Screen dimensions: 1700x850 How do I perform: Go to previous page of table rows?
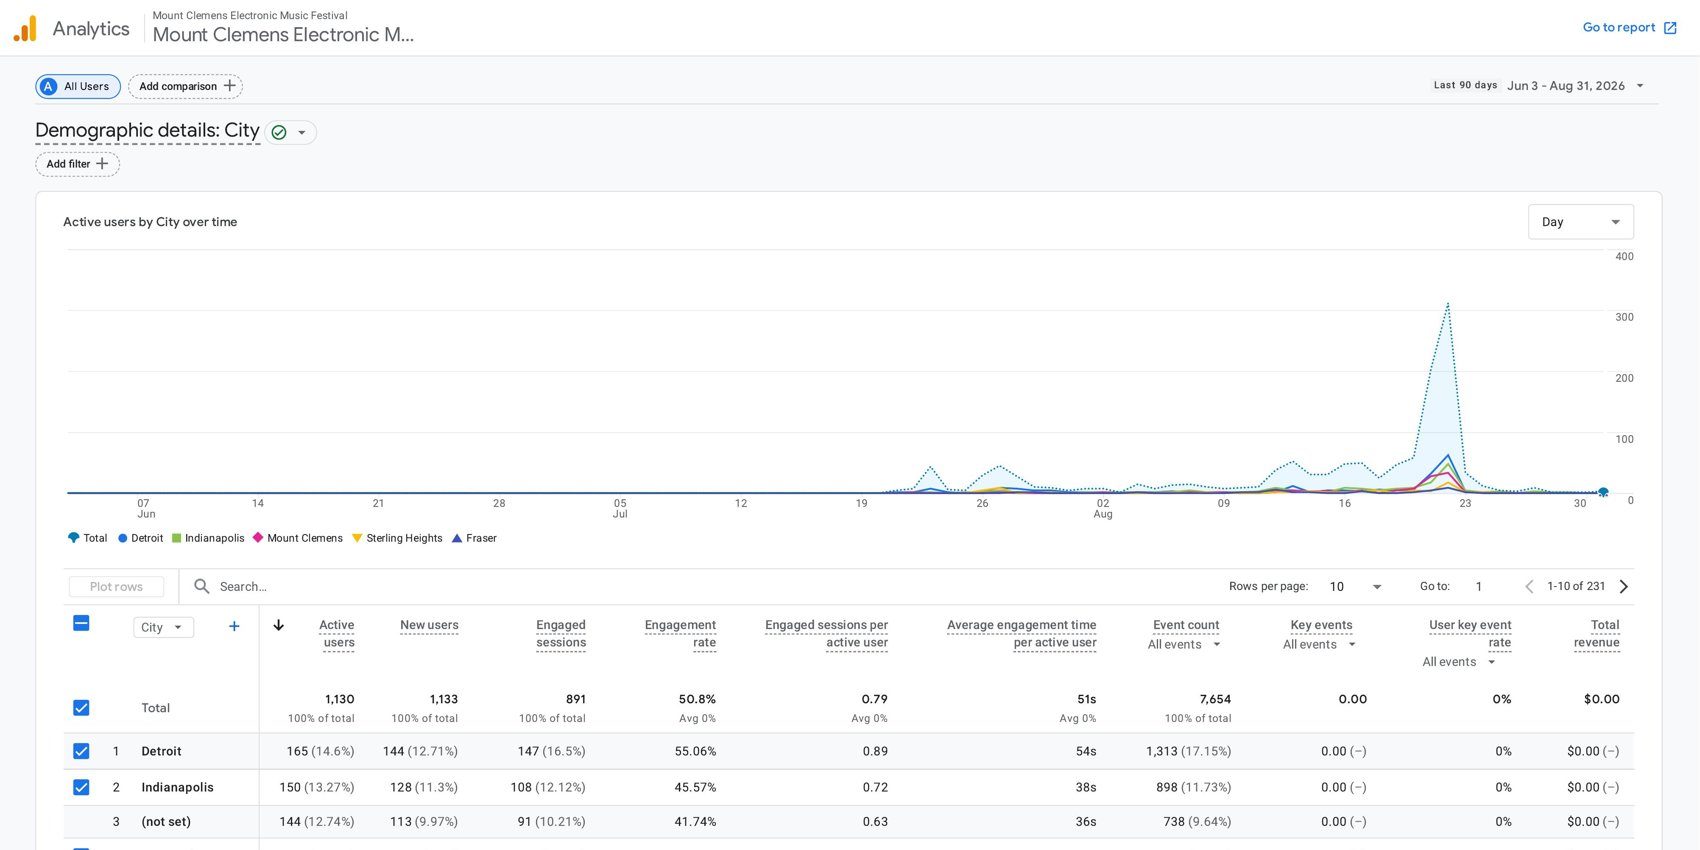[x=1529, y=586]
